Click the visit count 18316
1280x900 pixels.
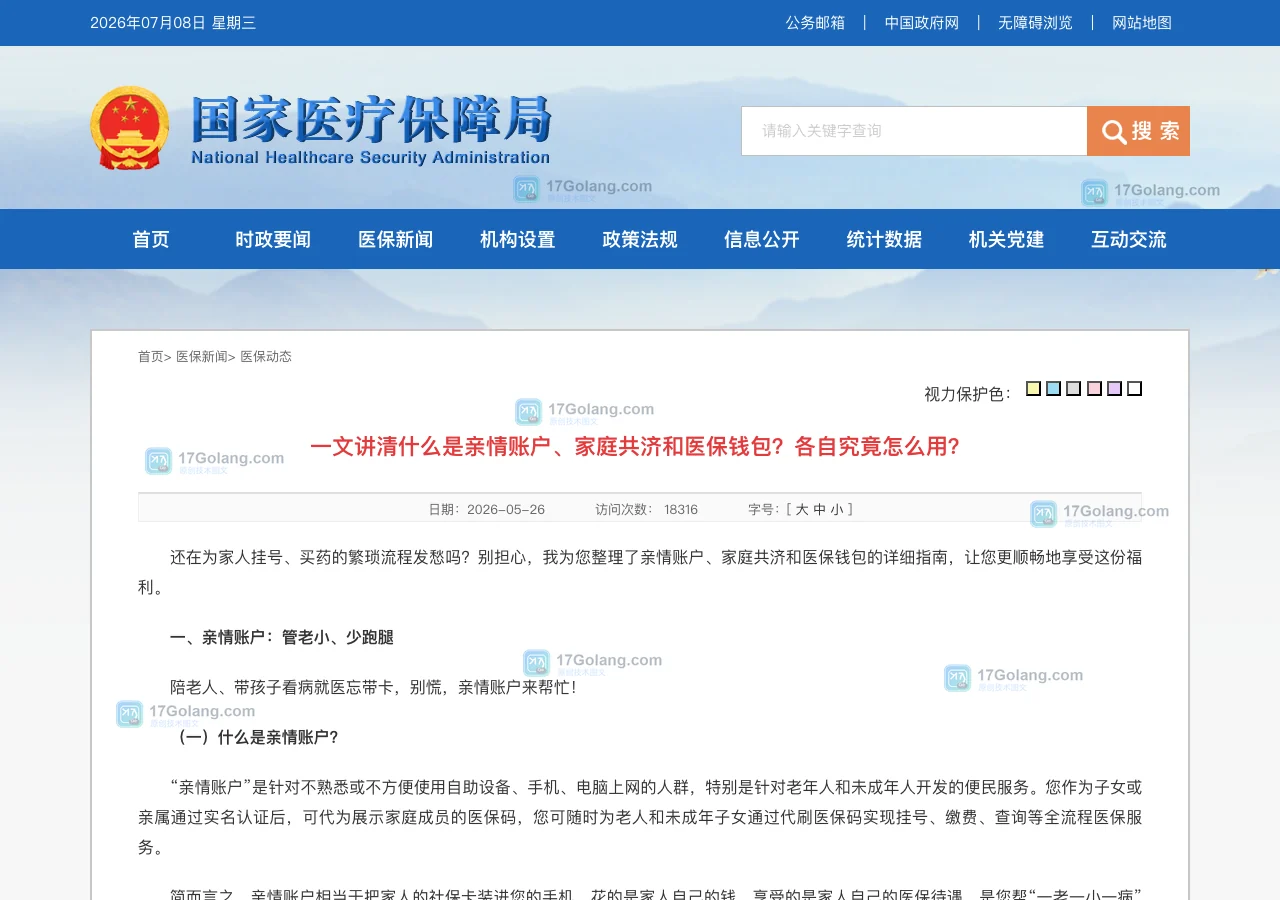click(681, 509)
